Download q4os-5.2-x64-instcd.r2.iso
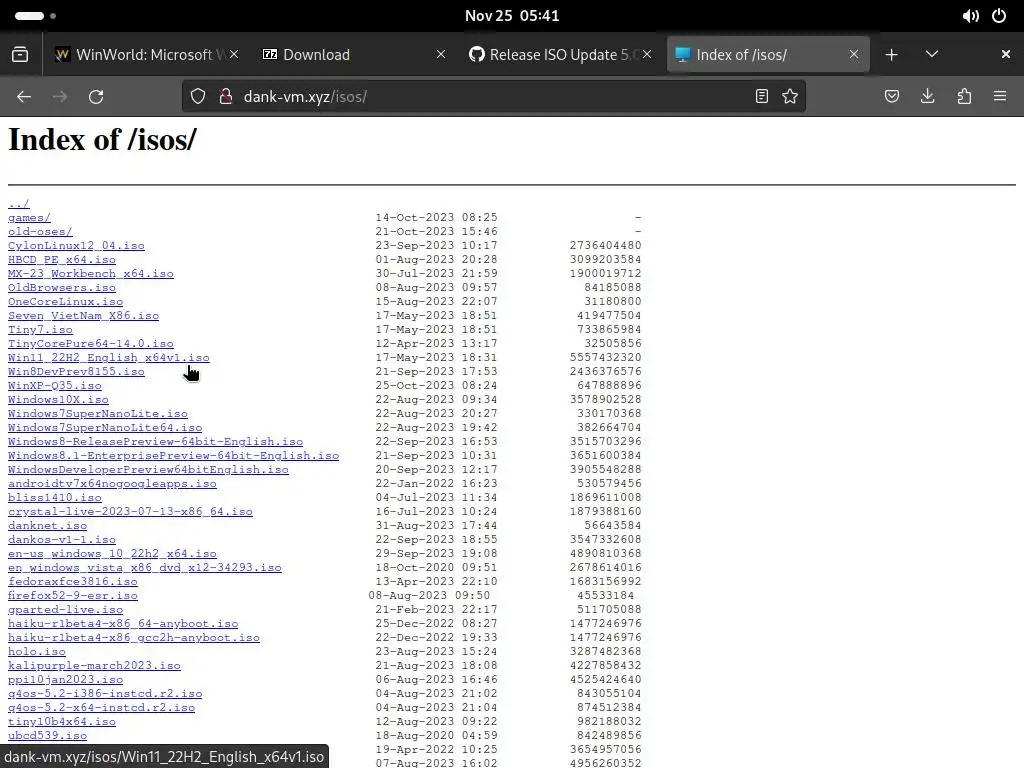Screen dimensions: 1024x768 coord(102,708)
